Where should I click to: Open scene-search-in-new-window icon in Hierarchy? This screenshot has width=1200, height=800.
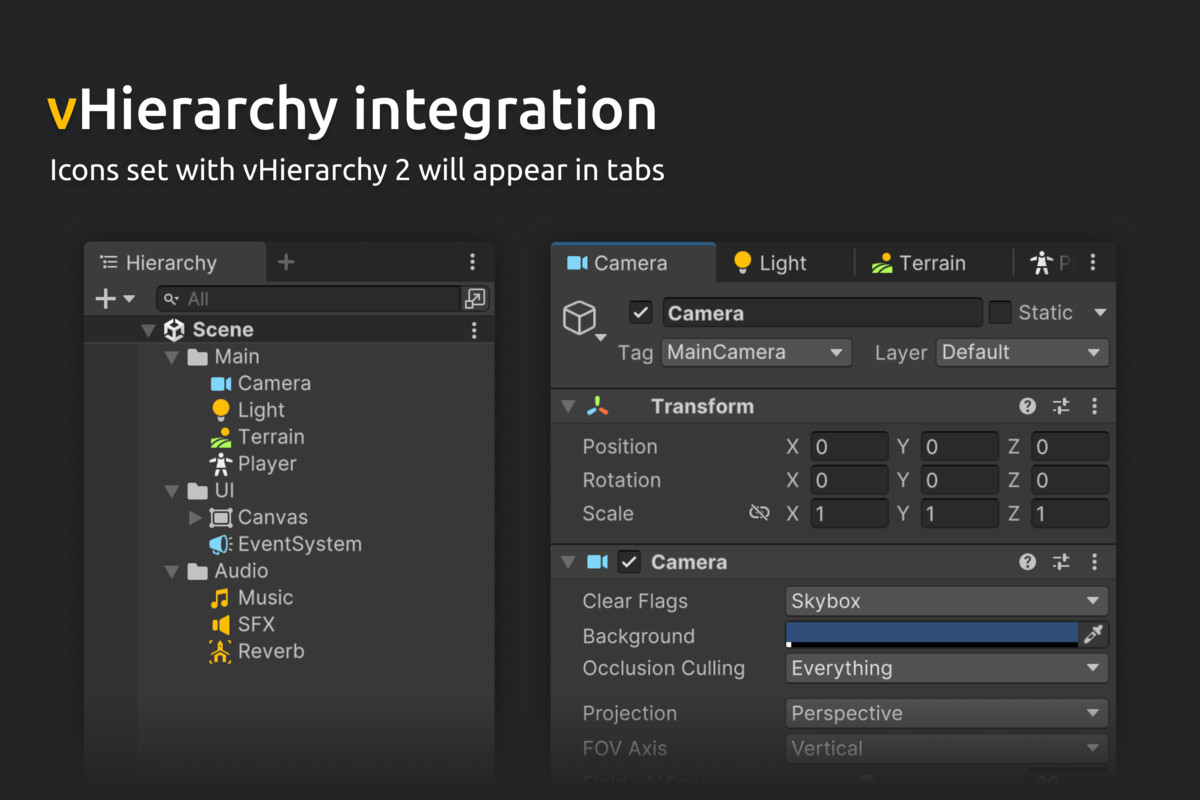pyautogui.click(x=475, y=298)
